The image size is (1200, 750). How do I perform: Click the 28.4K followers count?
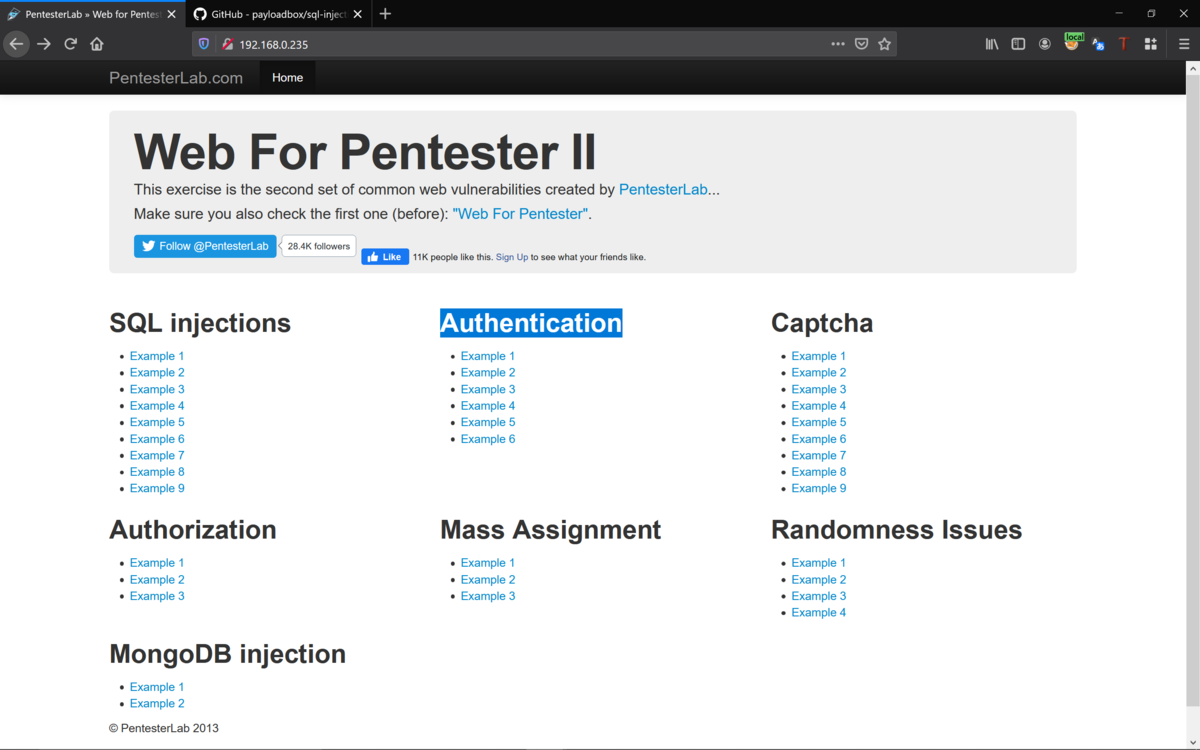[x=319, y=246]
